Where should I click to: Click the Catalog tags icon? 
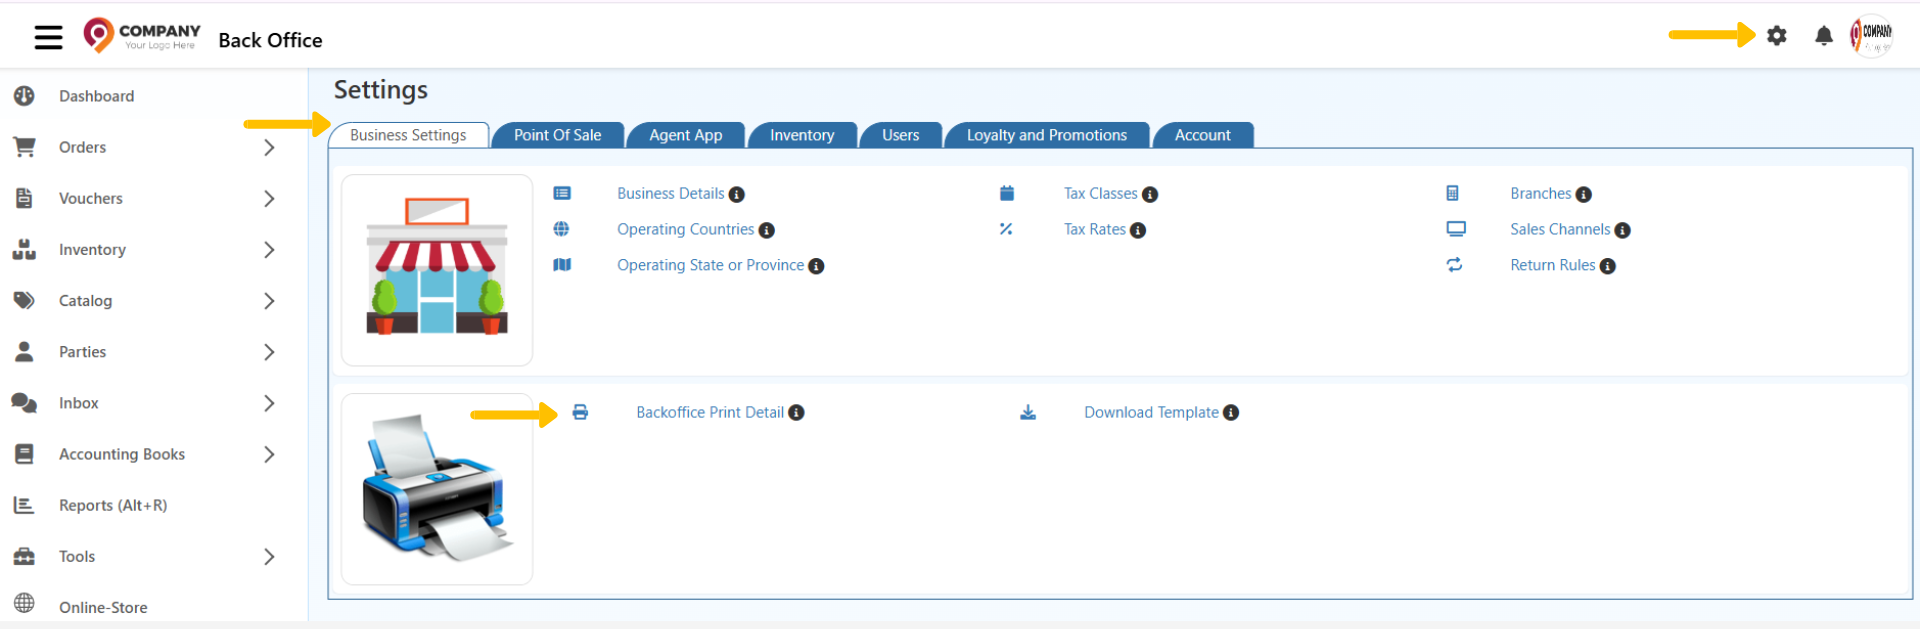pos(24,300)
